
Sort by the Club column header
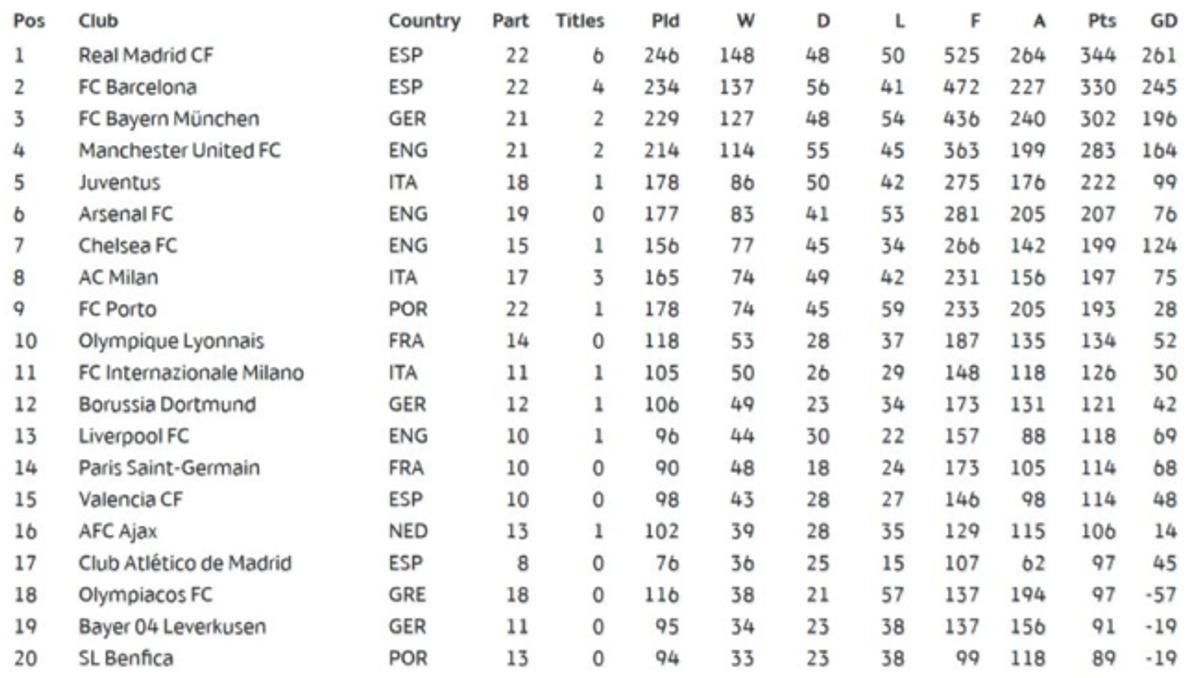98,21
